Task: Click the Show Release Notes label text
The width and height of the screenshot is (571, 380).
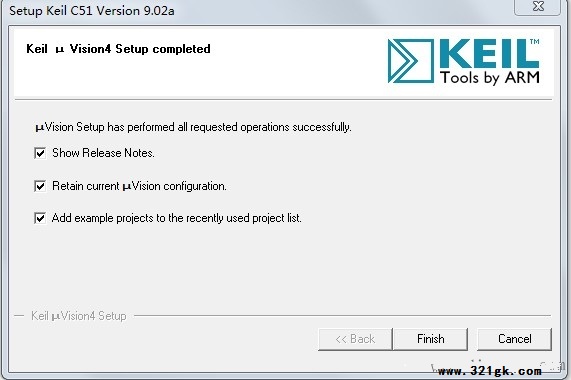Action: (103, 153)
